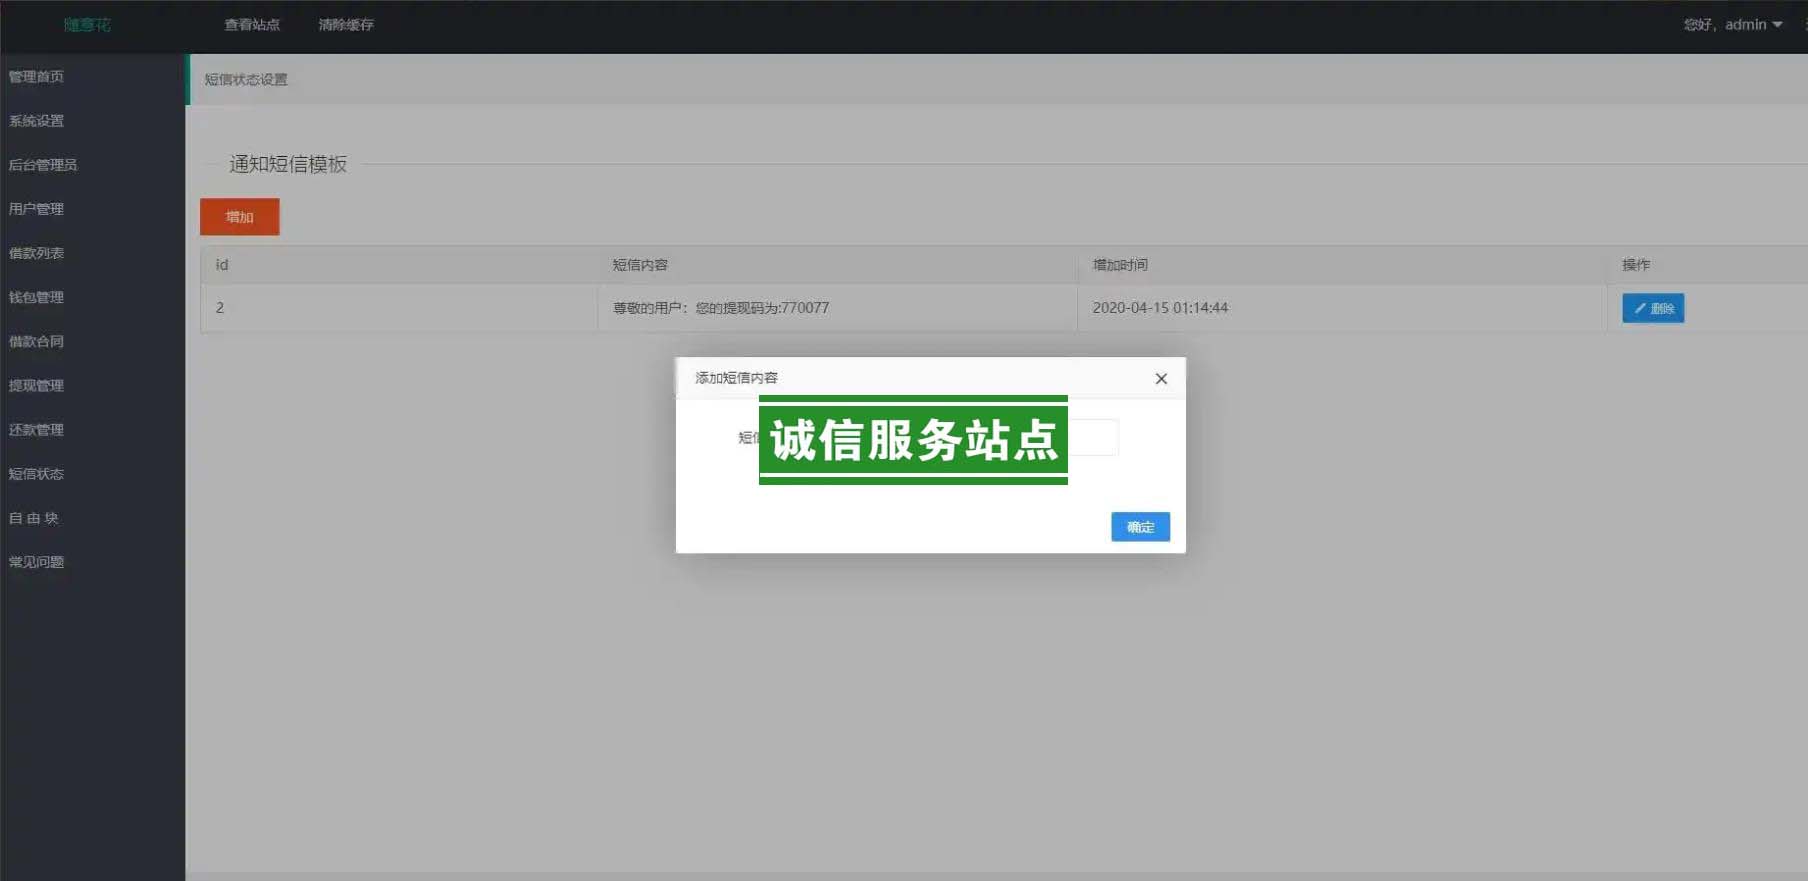Open 用户管理 in the sidebar
Image resolution: width=1808 pixels, height=881 pixels.
(x=37, y=209)
